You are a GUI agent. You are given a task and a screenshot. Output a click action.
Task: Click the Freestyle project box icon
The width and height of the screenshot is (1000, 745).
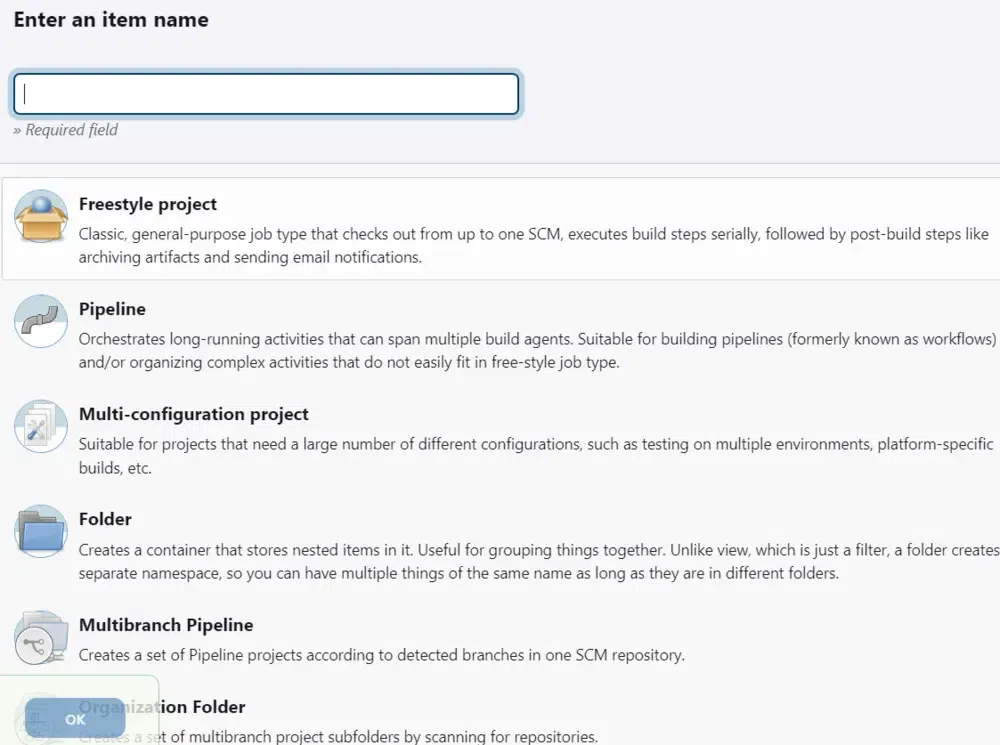tap(41, 216)
